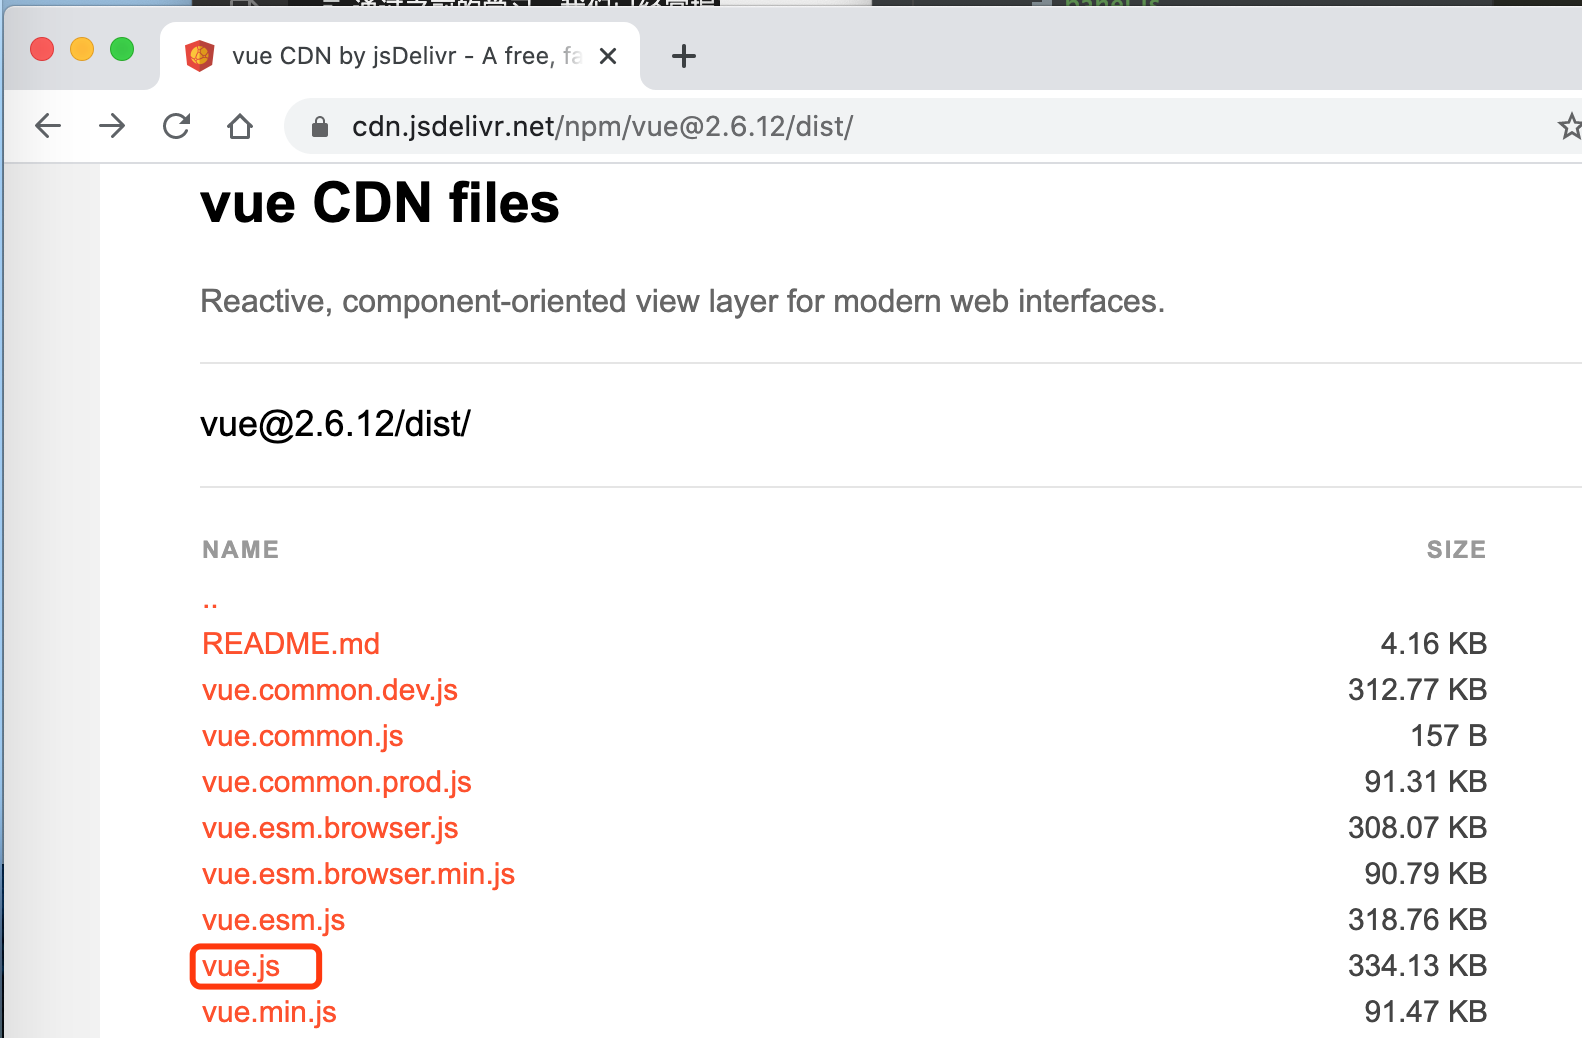The image size is (1582, 1038).
Task: Open the vue.esm.browser.js file
Action: click(330, 828)
